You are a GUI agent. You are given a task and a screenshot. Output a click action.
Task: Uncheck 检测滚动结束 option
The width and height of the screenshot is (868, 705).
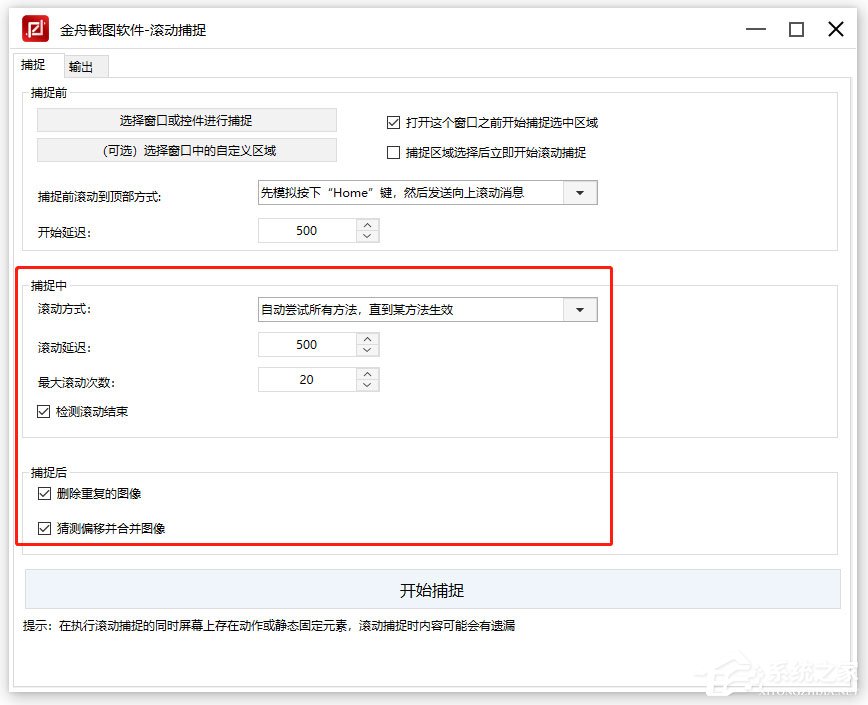44,410
